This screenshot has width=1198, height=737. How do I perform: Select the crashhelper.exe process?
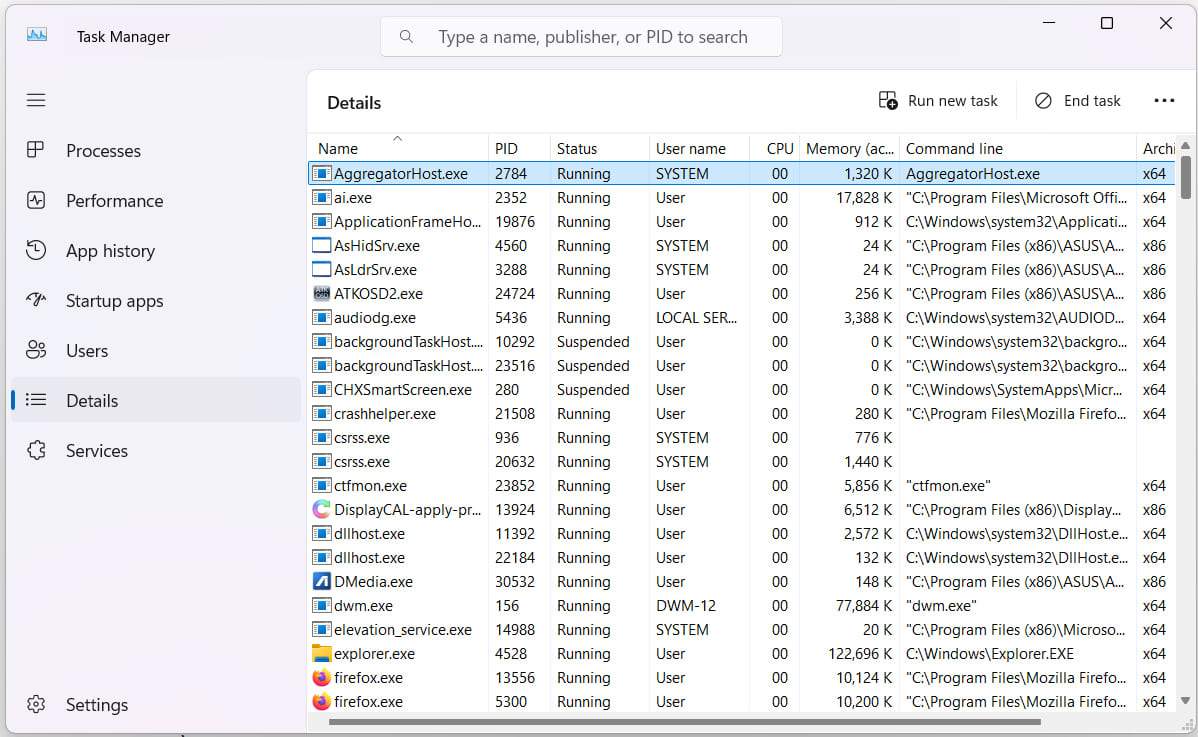point(741,414)
